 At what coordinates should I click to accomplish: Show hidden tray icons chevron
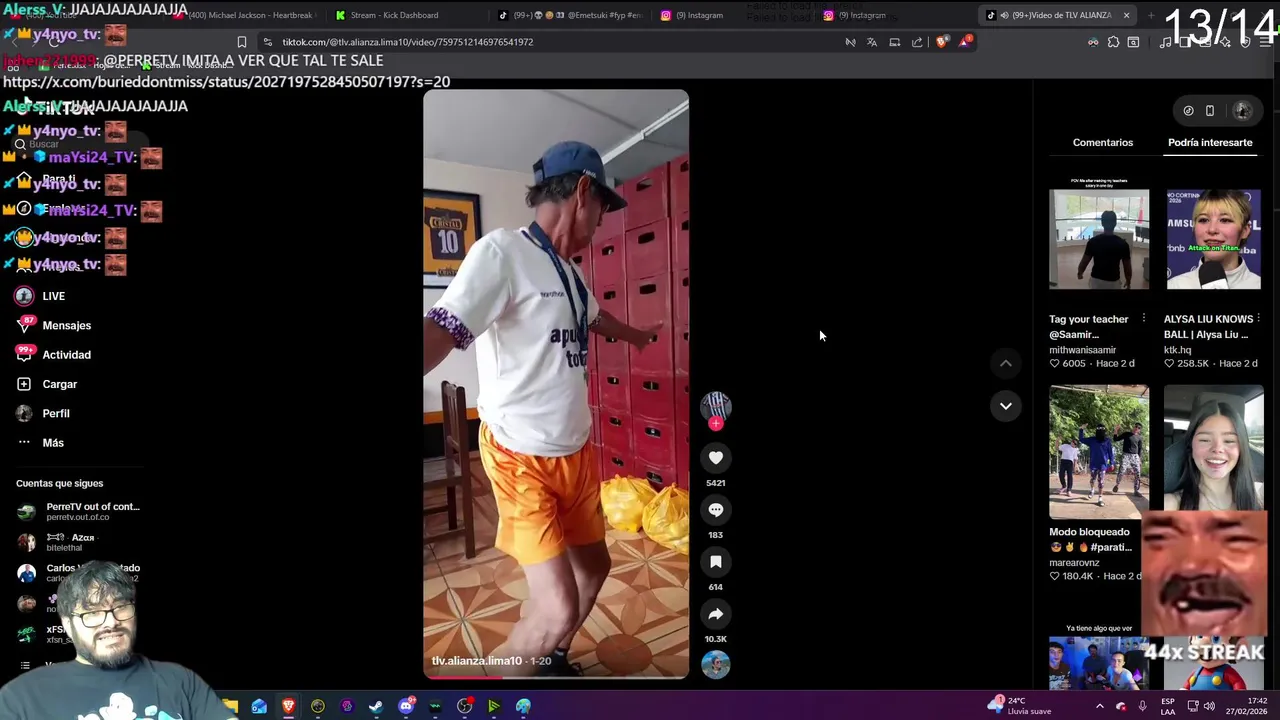point(1100,706)
